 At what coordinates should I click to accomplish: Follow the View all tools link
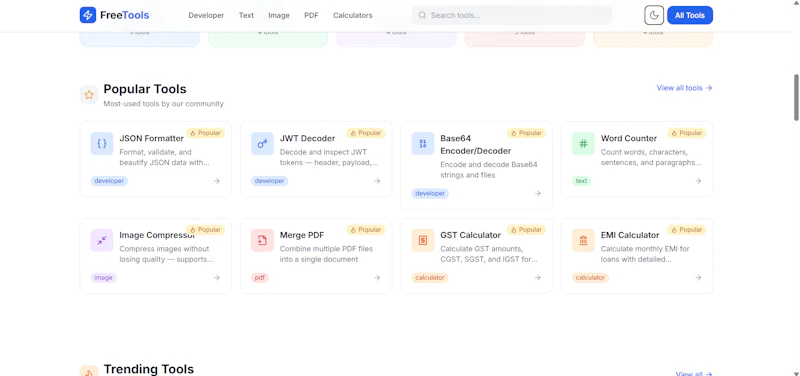(x=684, y=88)
